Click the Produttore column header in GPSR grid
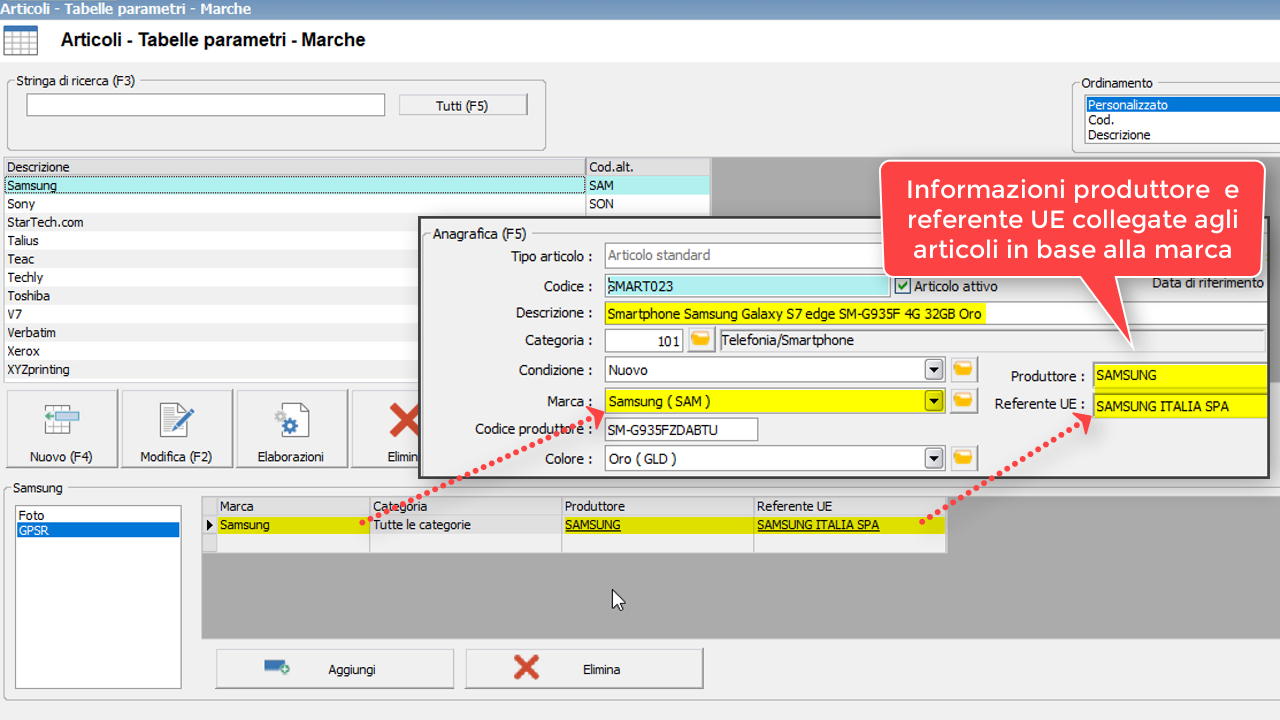Image resolution: width=1280 pixels, height=720 pixels. pyautogui.click(x=658, y=506)
